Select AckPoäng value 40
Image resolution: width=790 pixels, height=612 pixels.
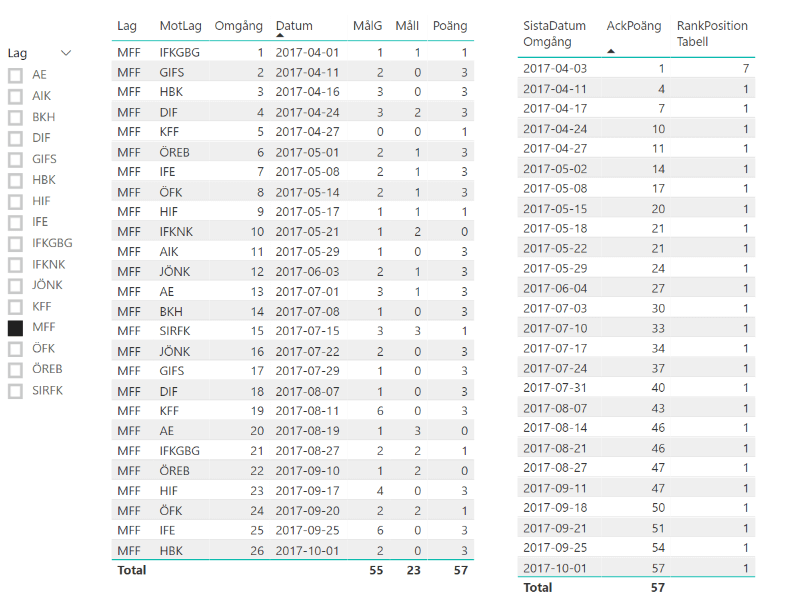tap(659, 388)
